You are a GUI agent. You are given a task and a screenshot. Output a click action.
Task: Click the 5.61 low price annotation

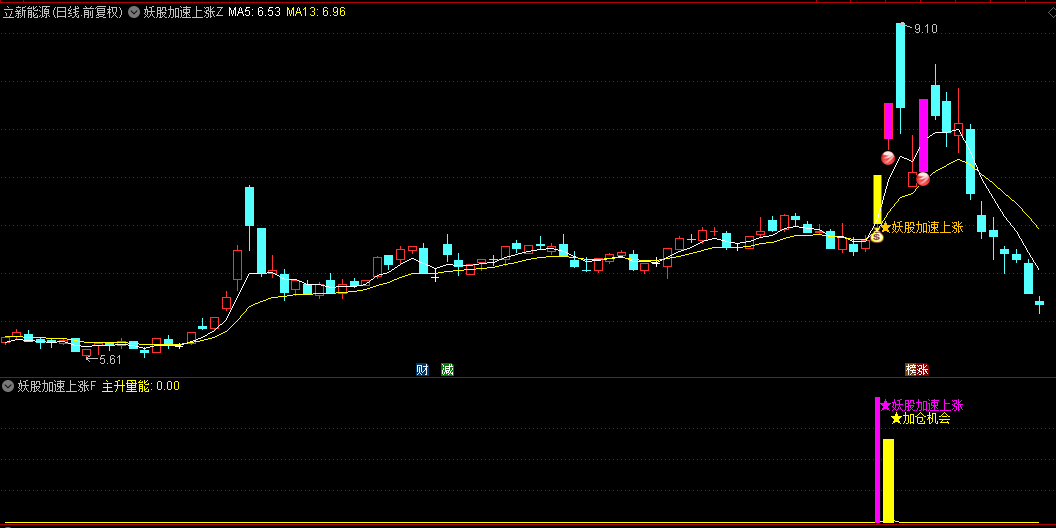point(109,360)
